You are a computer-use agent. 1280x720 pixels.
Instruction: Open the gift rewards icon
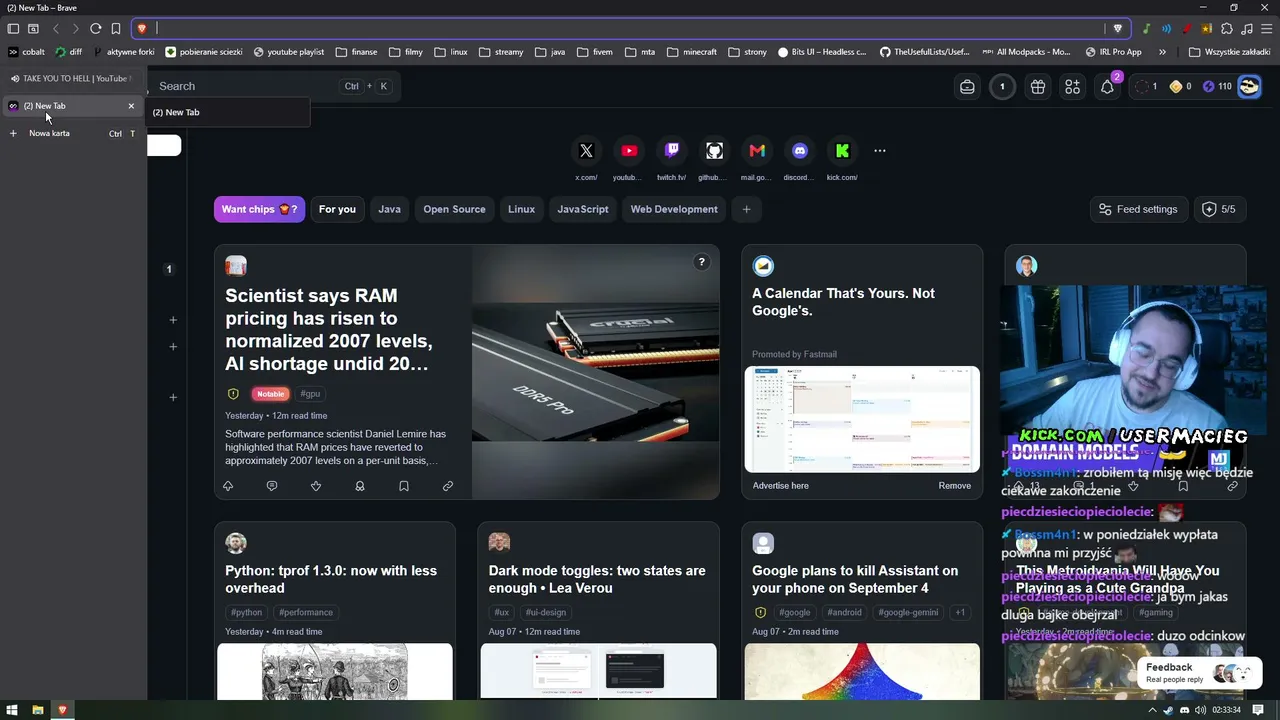point(1038,87)
